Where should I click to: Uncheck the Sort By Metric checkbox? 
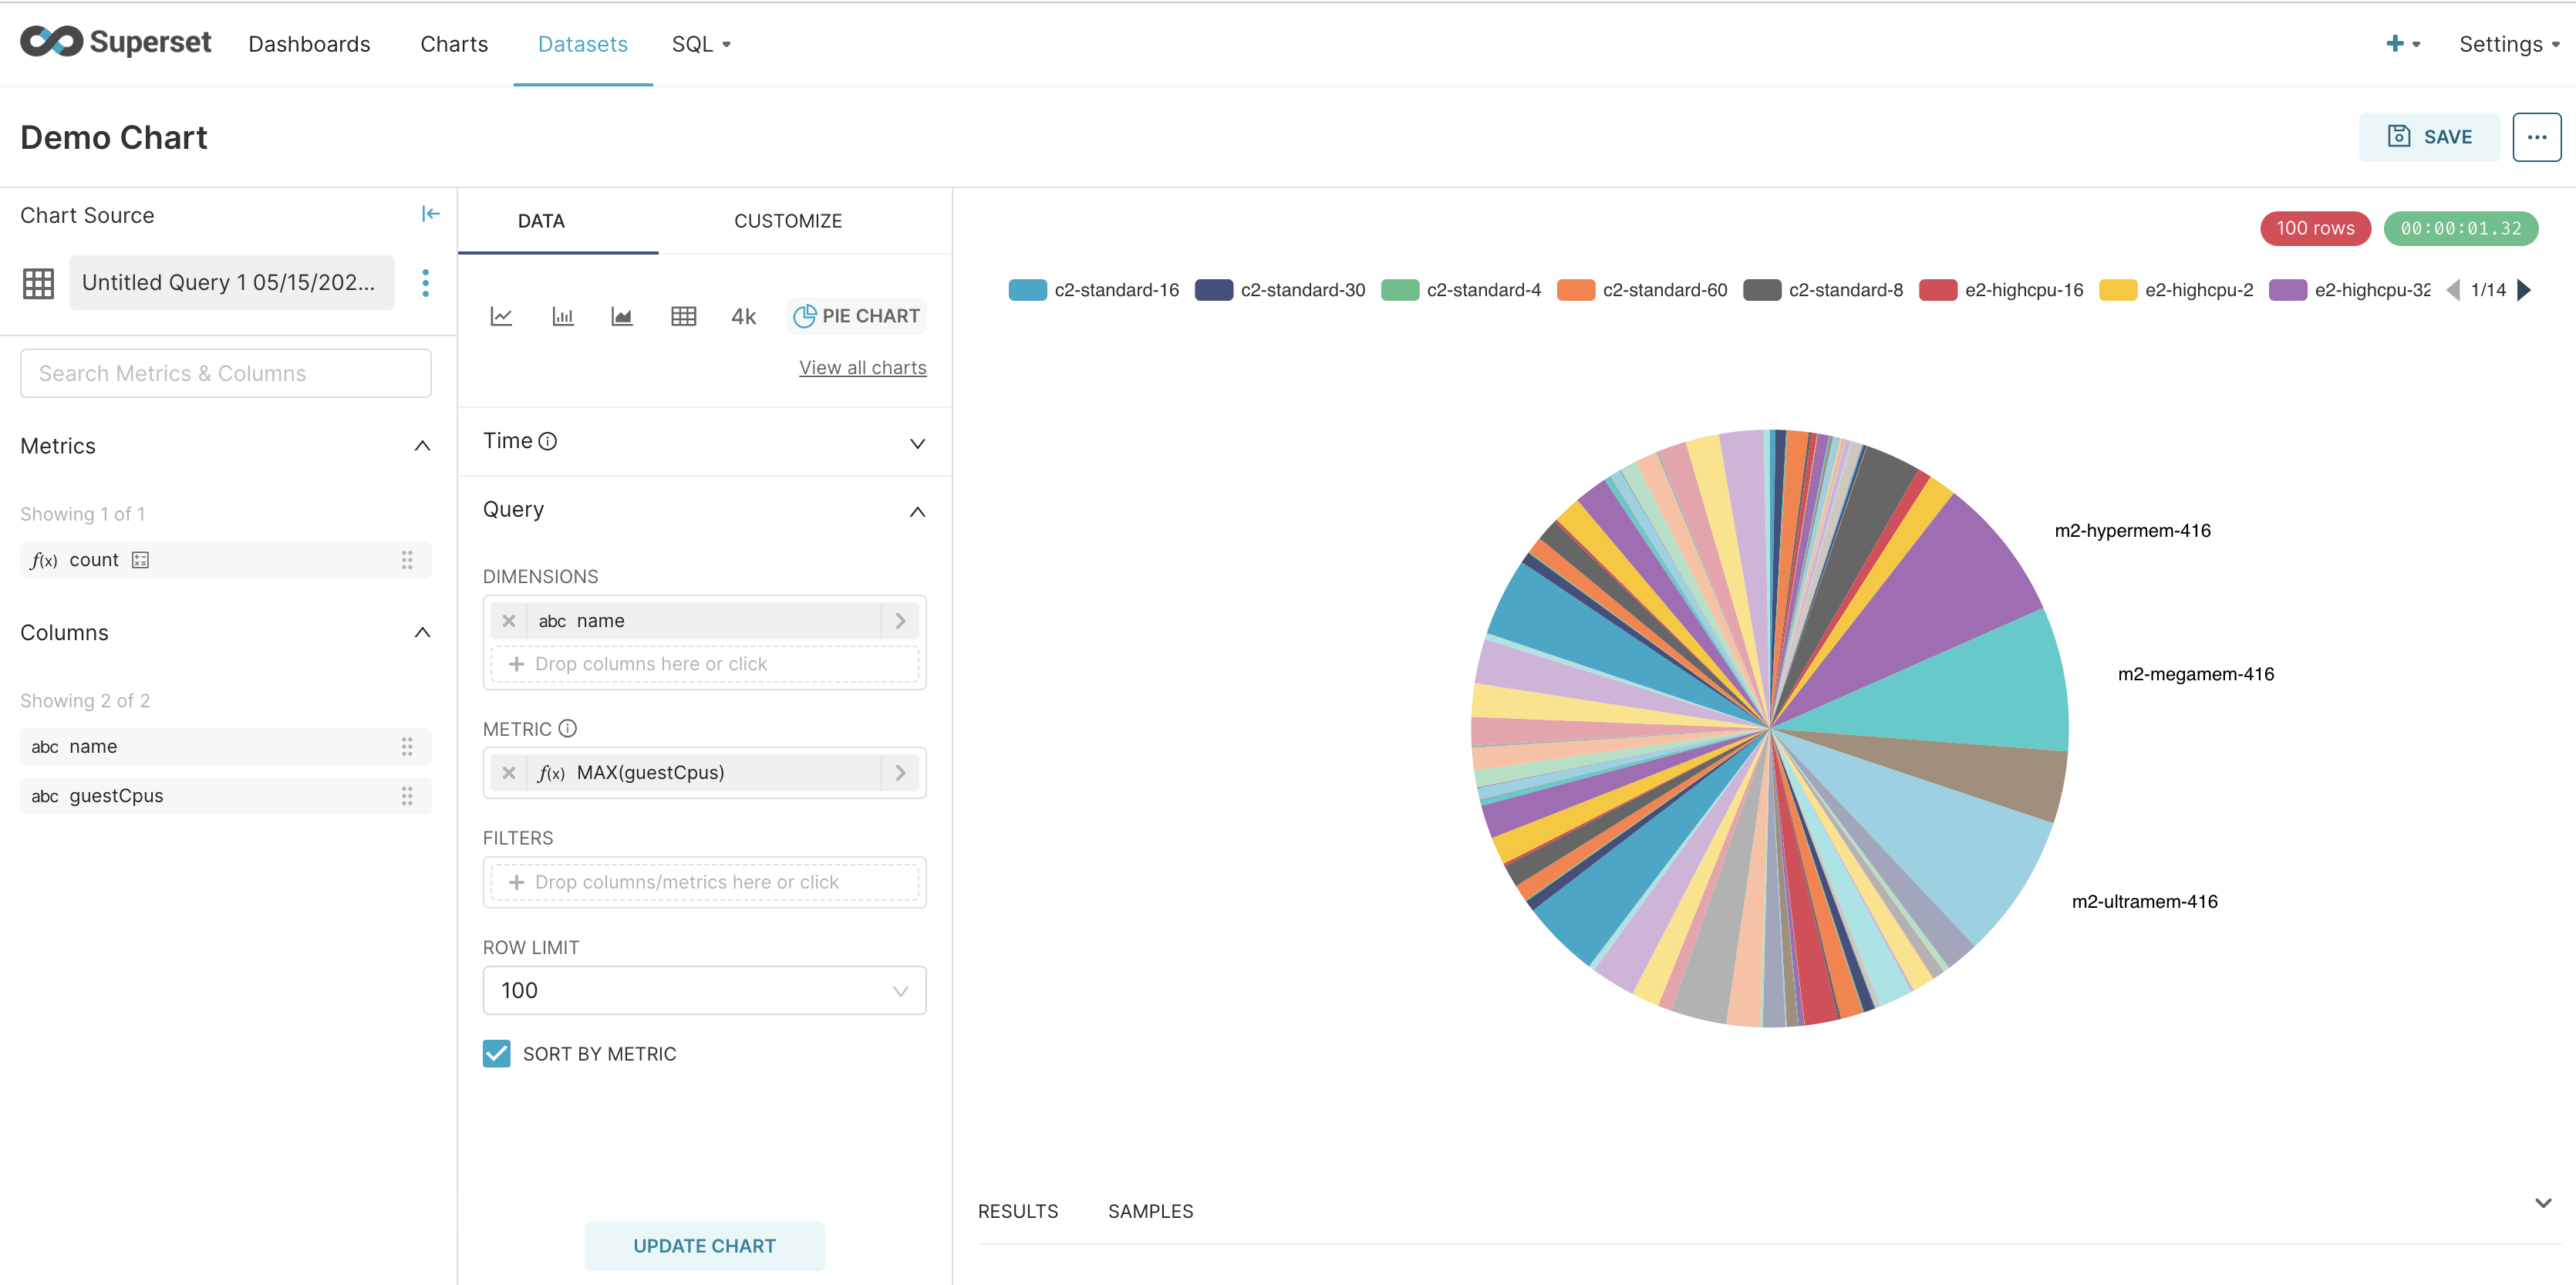pos(497,1054)
